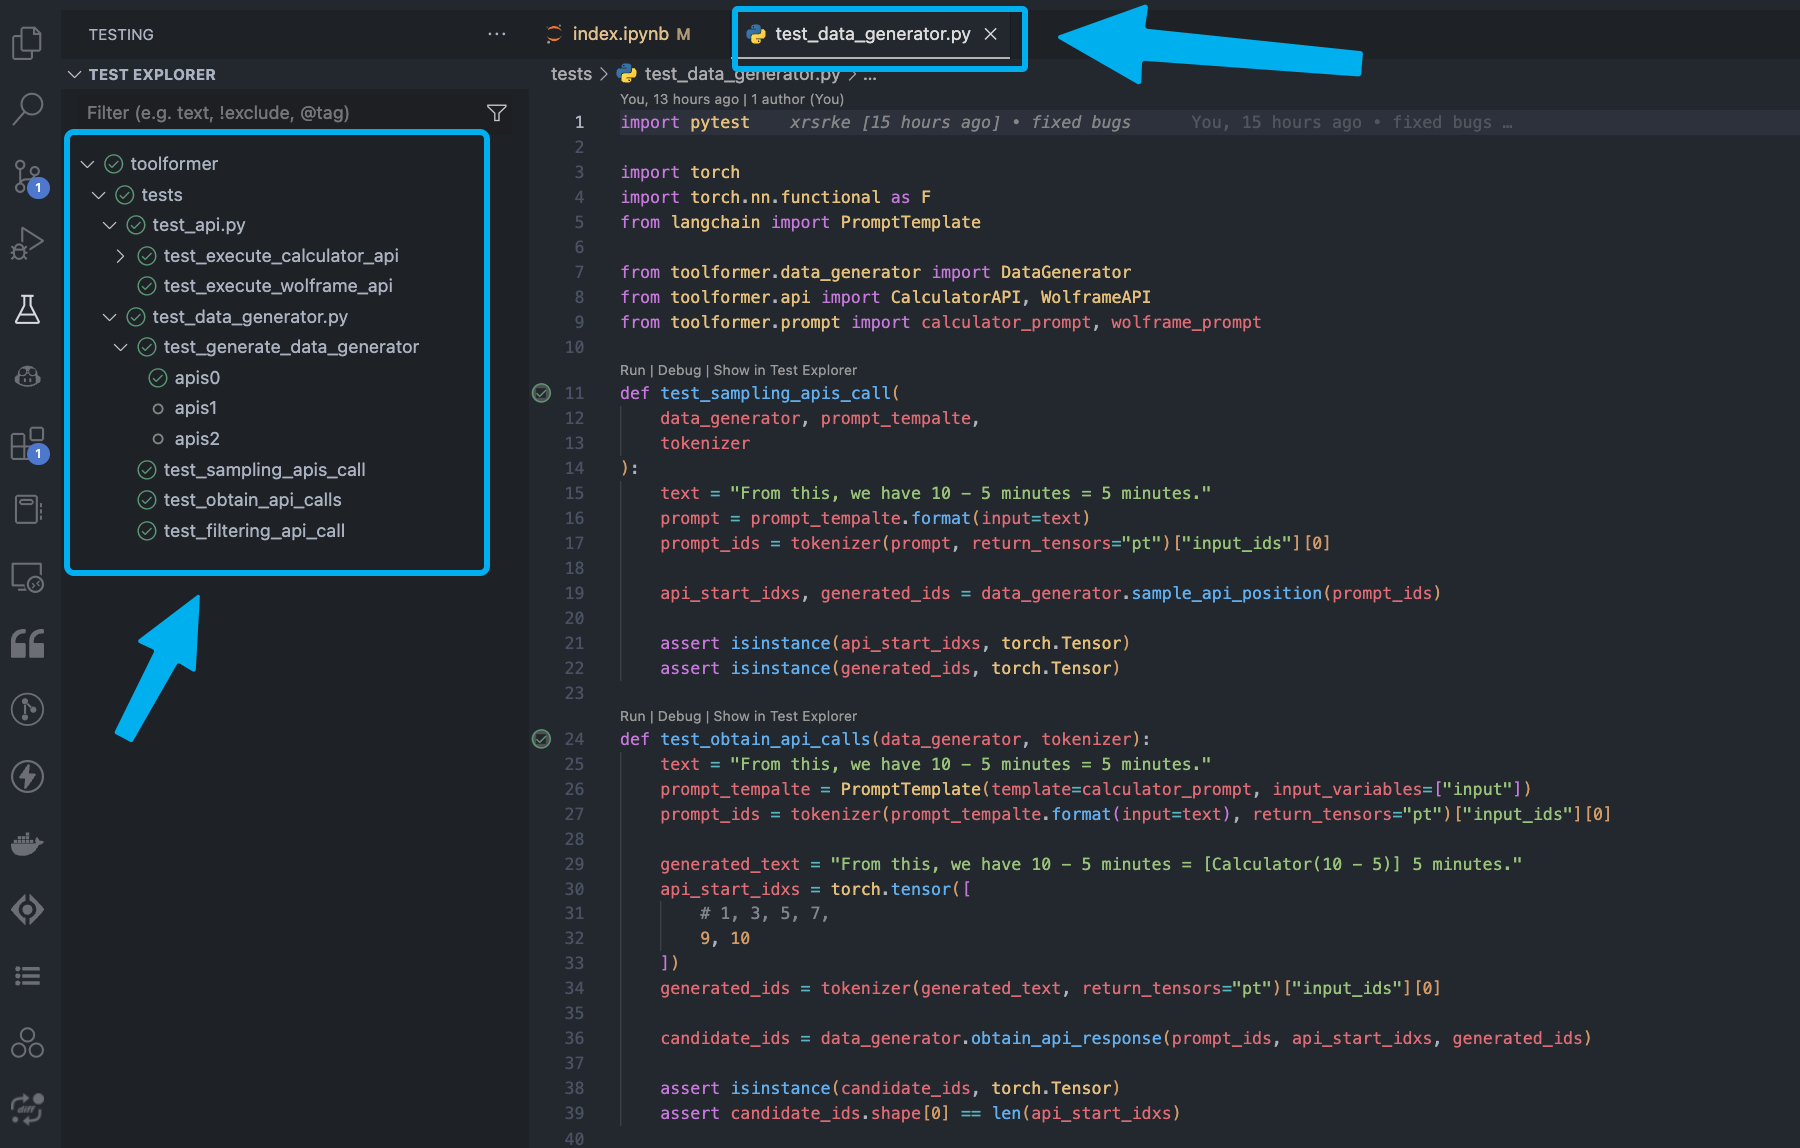Open the Testing panel more actions menu
This screenshot has height=1148, width=1800.
tap(496, 34)
